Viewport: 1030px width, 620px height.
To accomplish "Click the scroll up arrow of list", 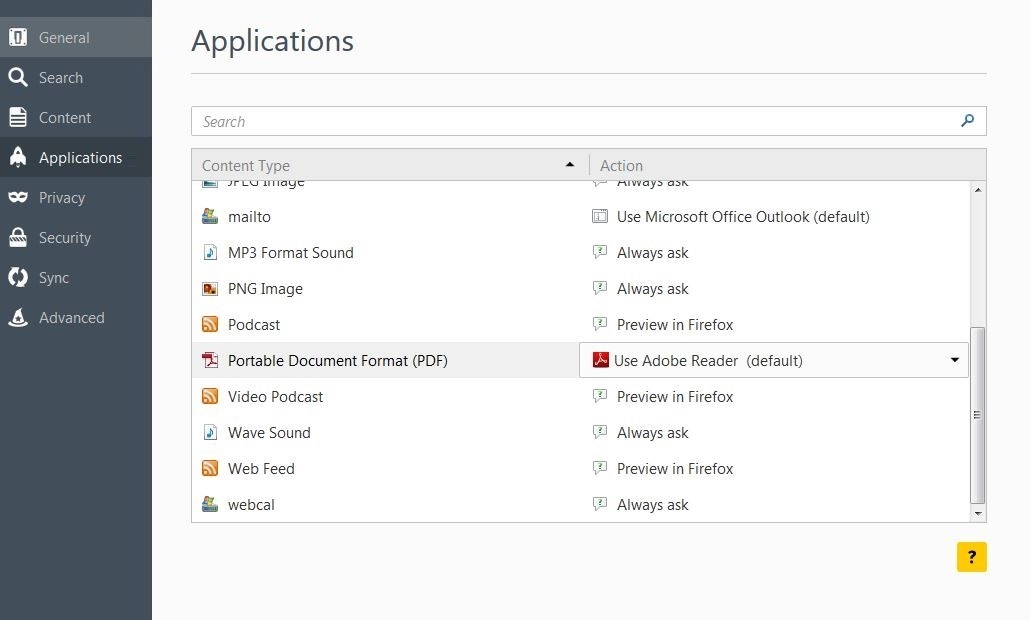I will pos(978,190).
